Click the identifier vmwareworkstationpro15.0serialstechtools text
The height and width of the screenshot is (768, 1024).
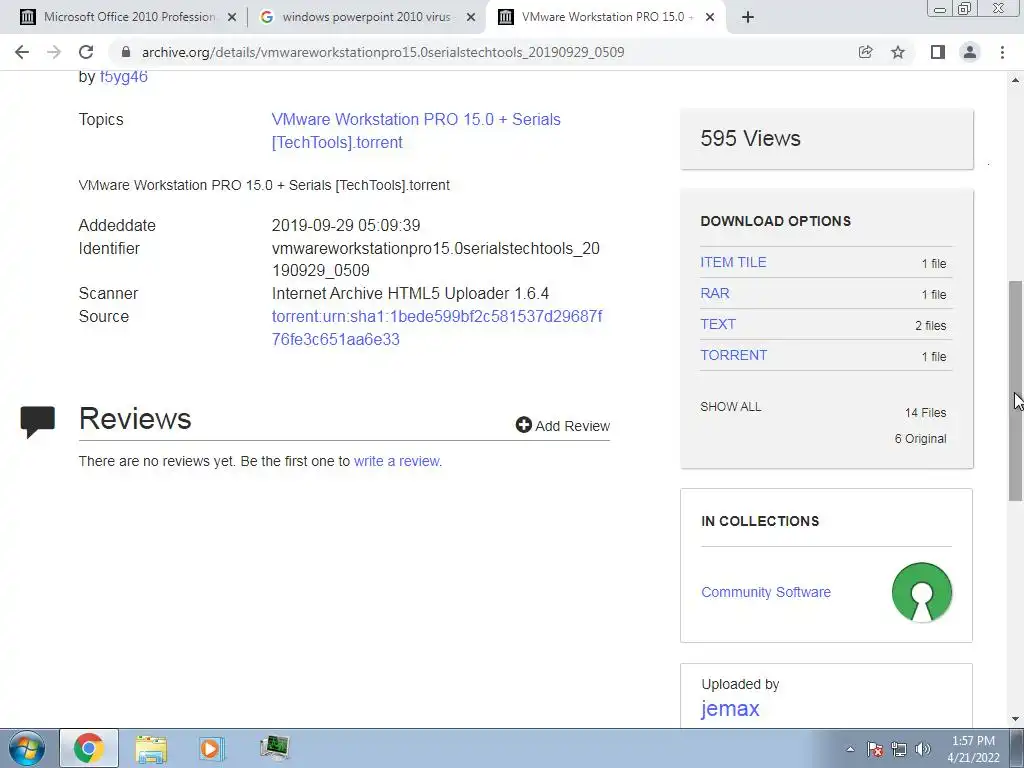point(436,259)
